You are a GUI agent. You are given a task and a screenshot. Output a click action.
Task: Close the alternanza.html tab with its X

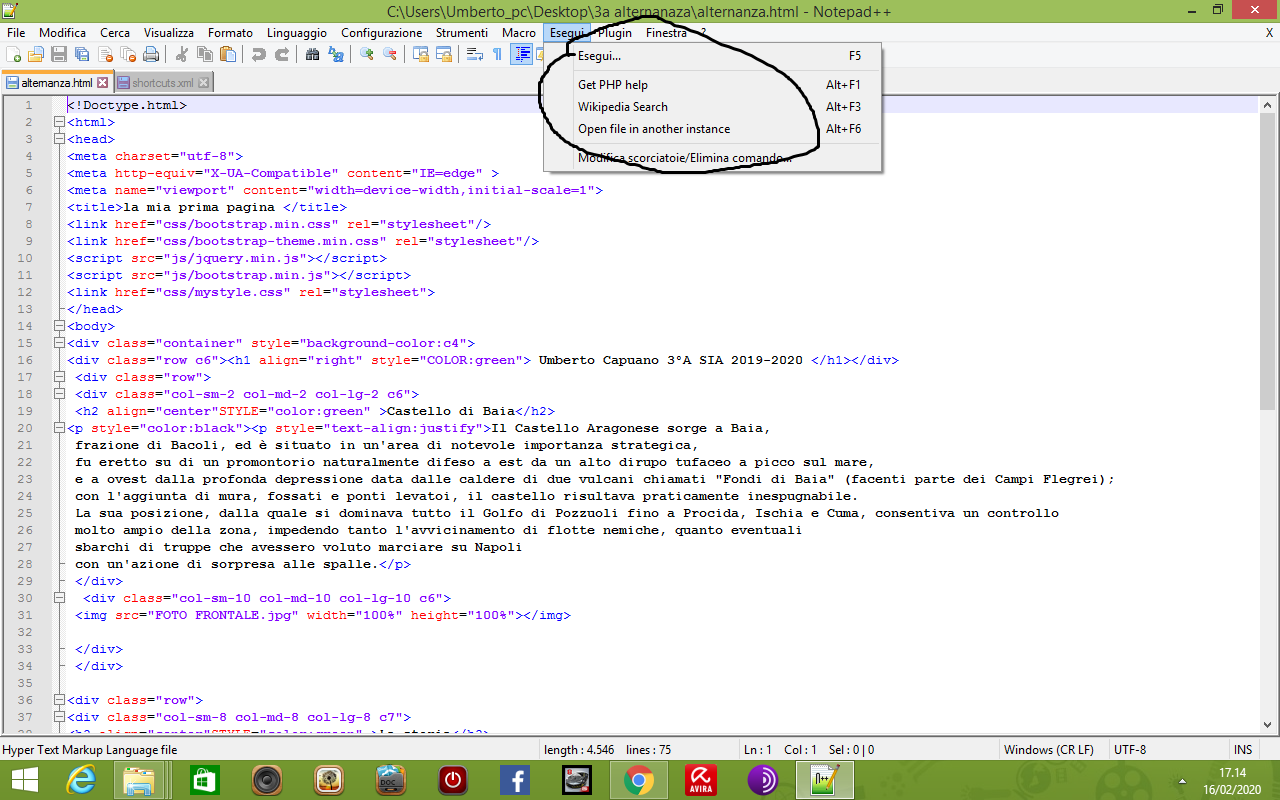103,83
